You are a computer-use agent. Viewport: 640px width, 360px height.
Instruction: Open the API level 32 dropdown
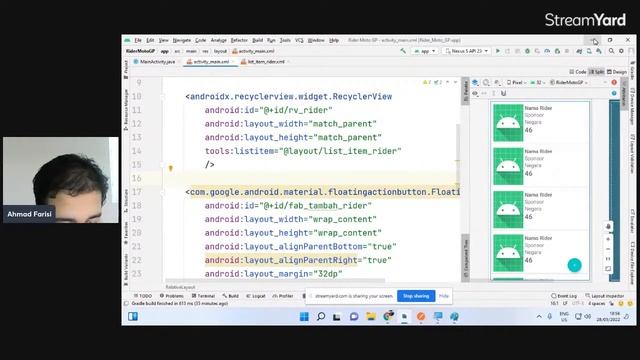point(538,82)
